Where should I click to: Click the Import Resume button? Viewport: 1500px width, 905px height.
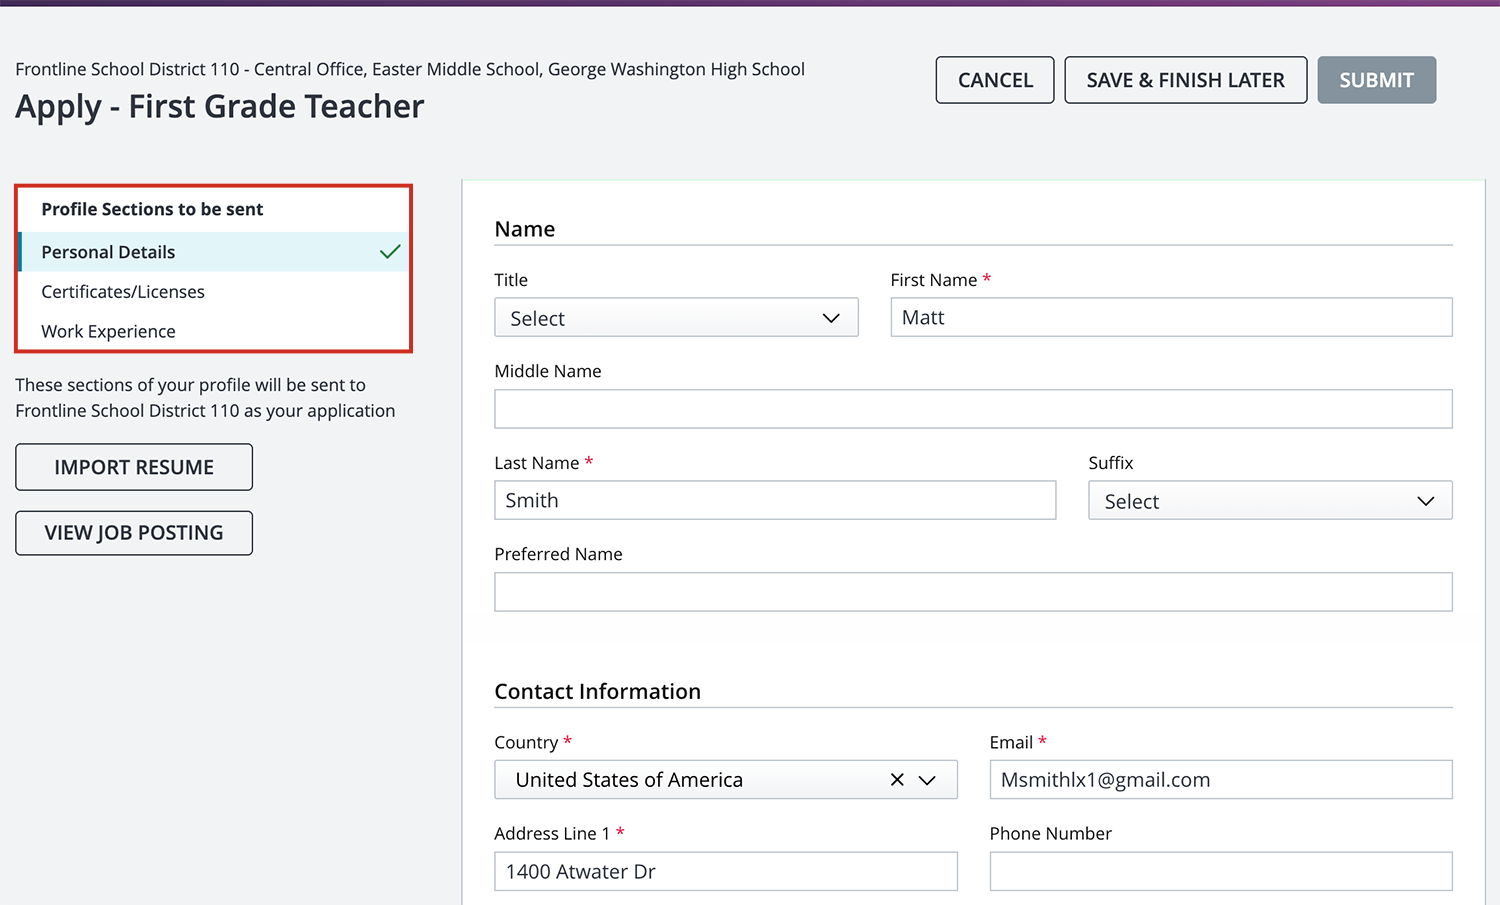[134, 467]
